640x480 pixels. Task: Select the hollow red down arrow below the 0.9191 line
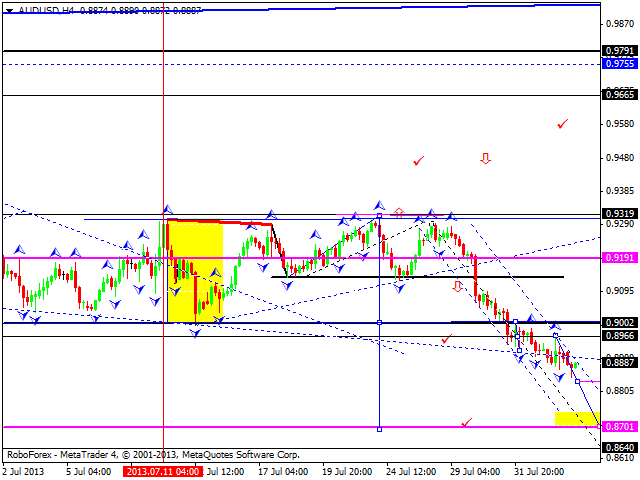(x=458, y=287)
